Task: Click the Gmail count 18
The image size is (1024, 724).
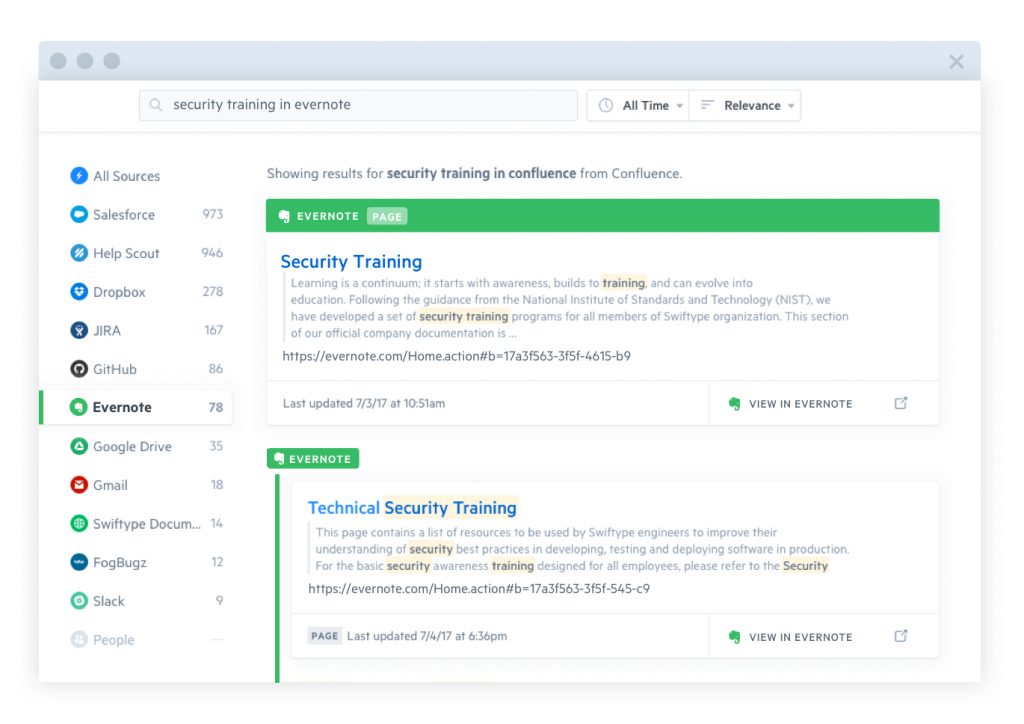Action: tap(217, 485)
